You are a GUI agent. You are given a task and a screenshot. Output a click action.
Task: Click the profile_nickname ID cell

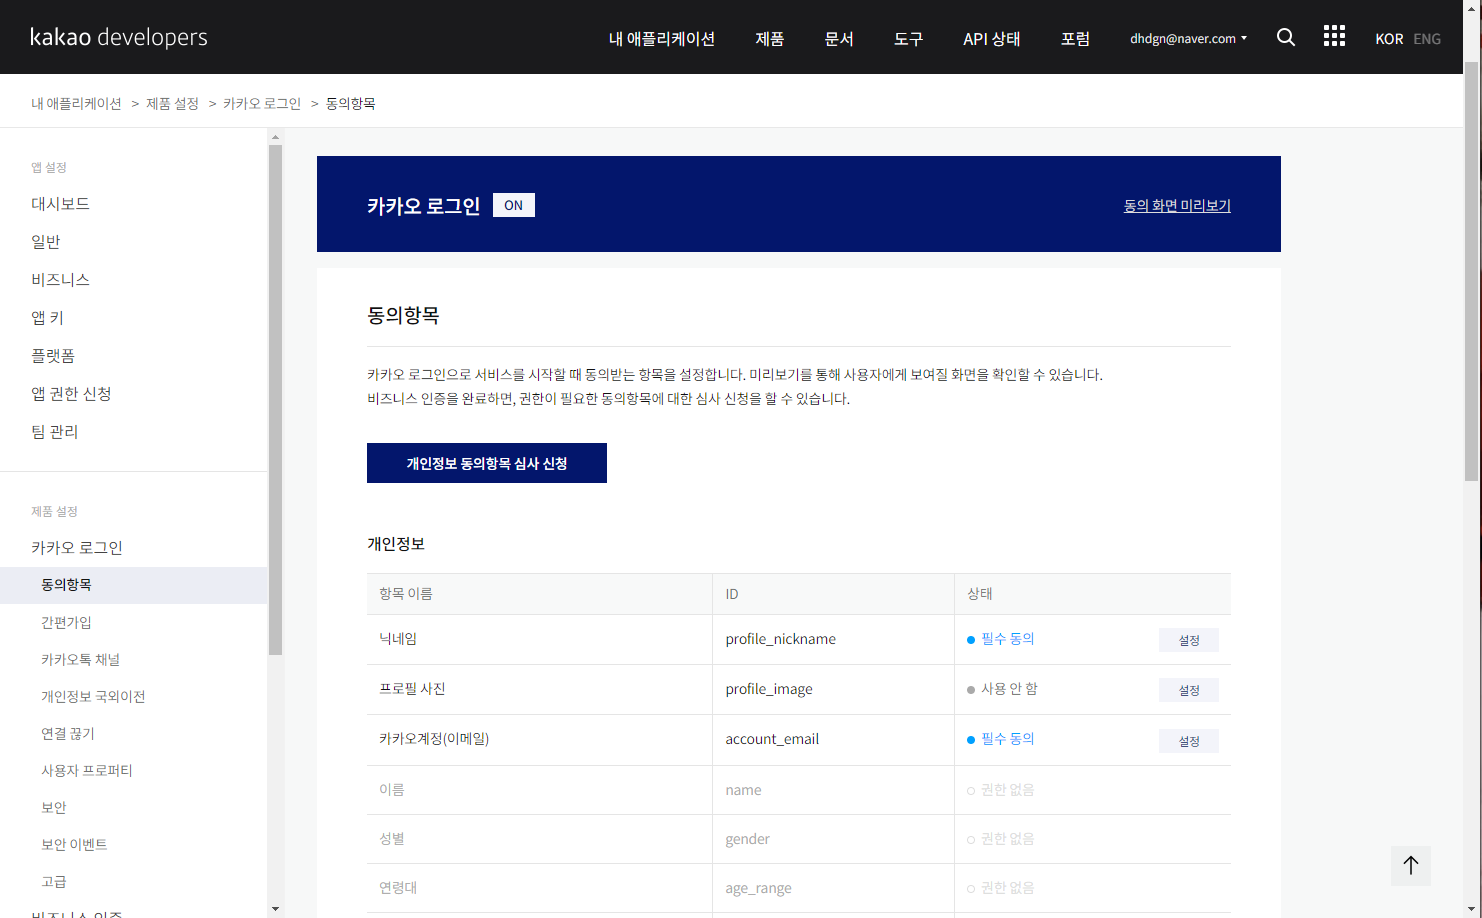[x=833, y=640]
